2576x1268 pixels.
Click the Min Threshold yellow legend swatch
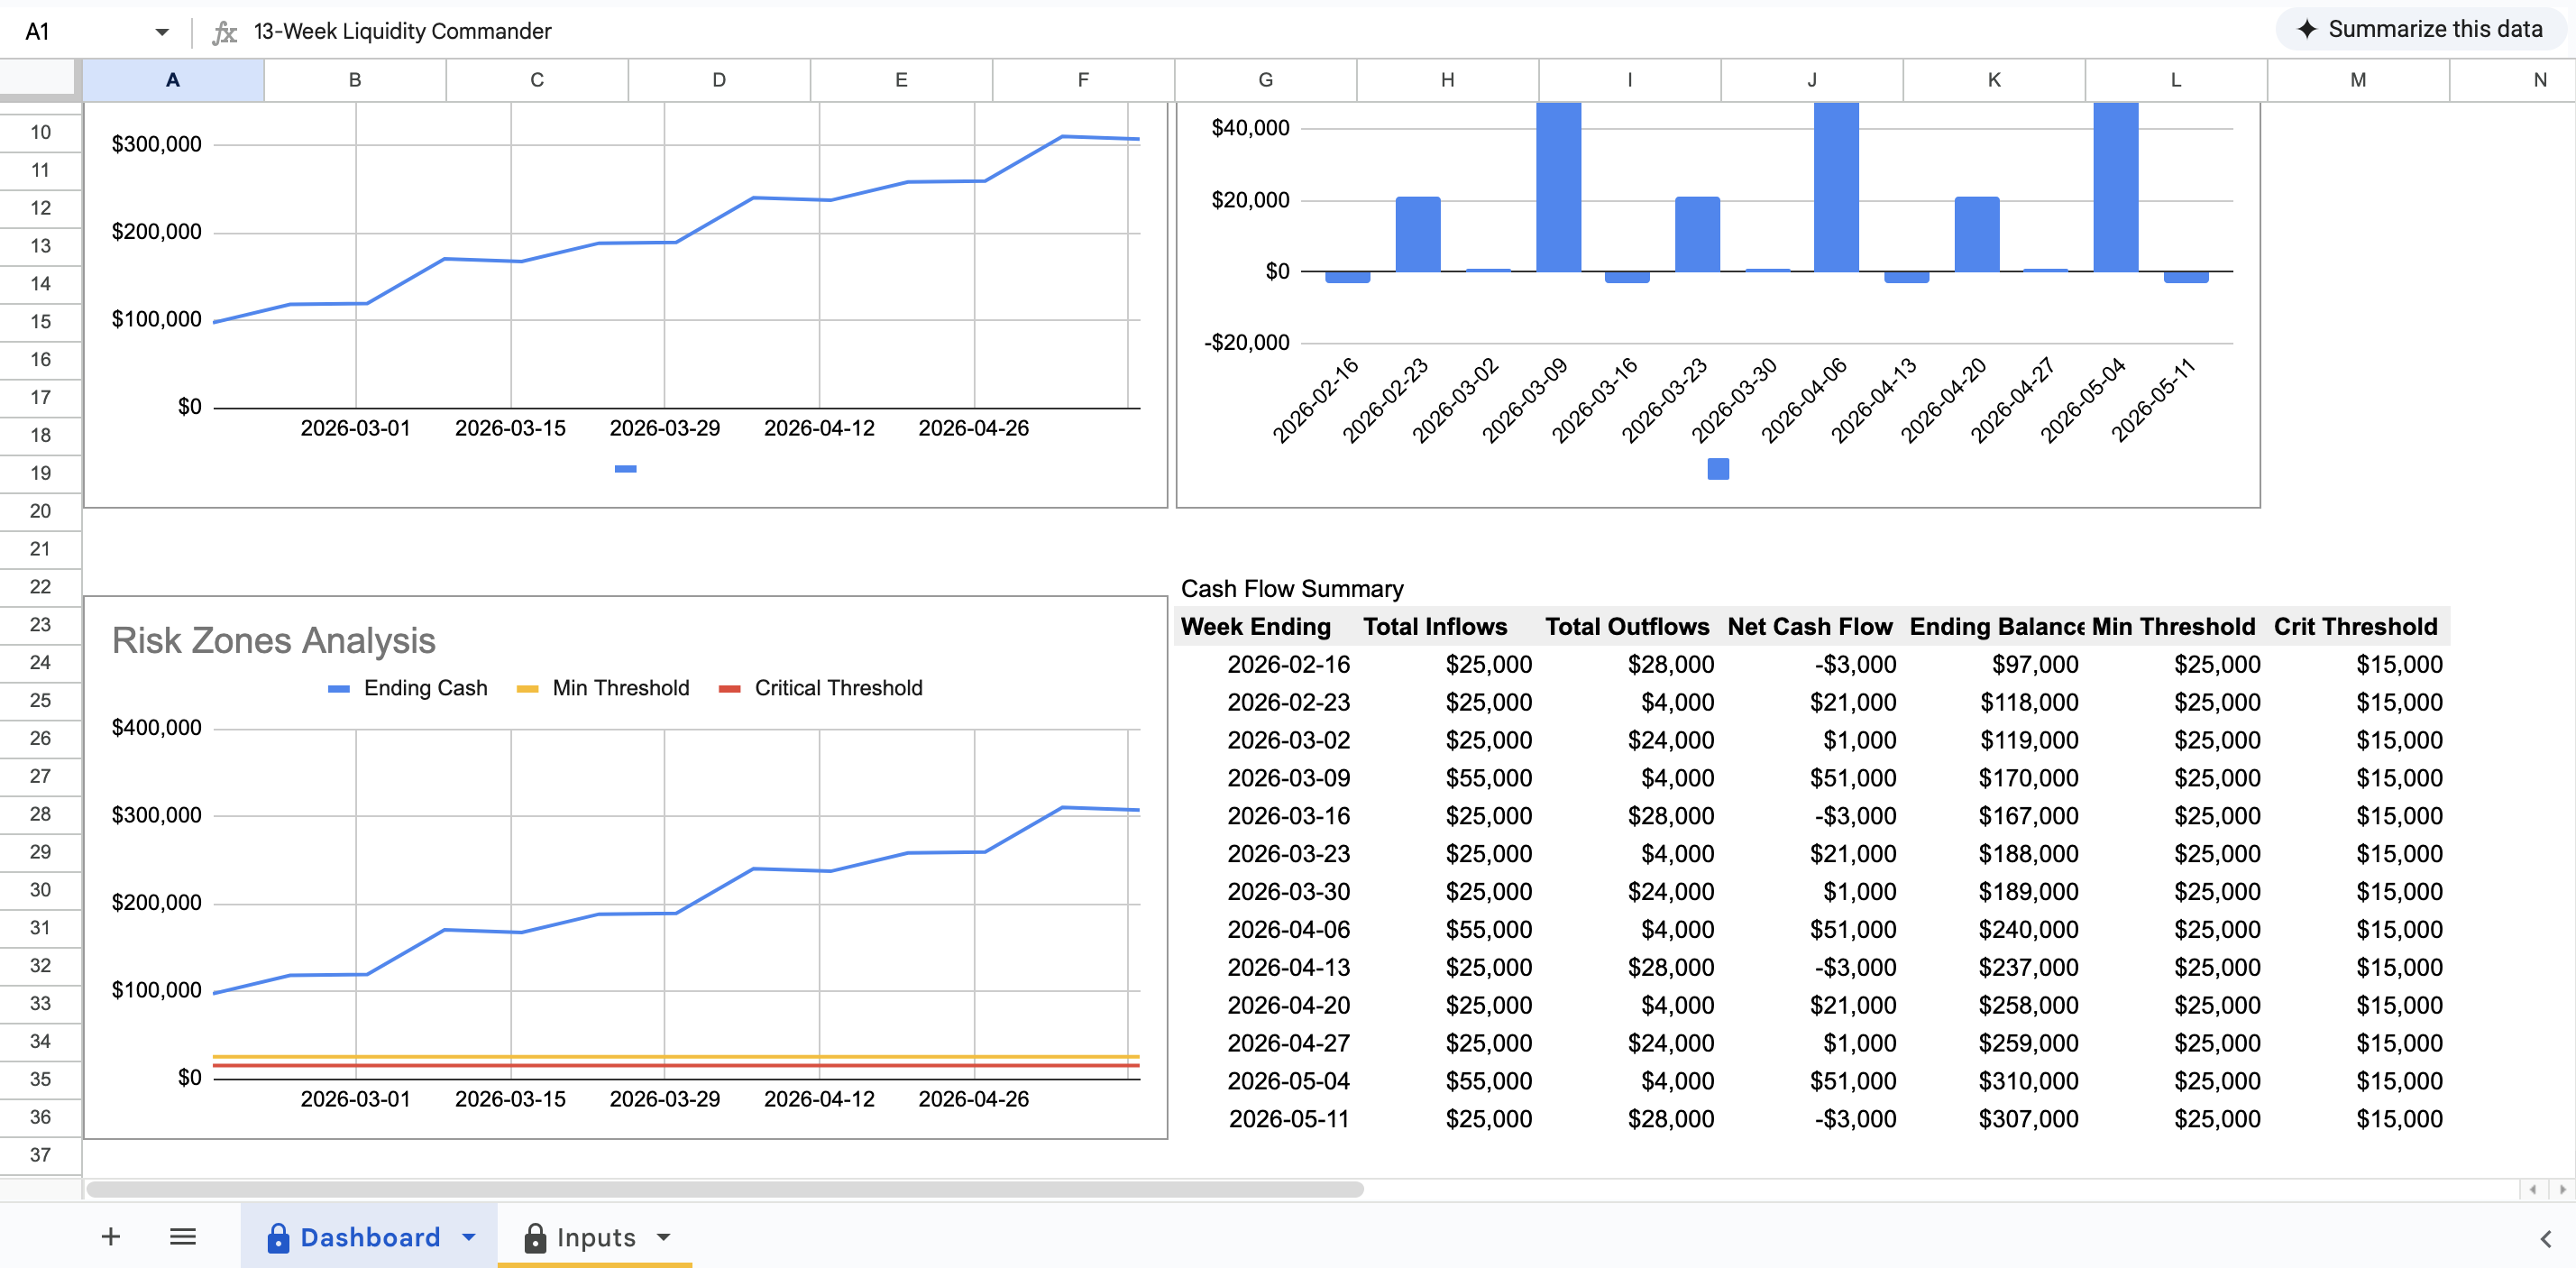[x=527, y=689]
